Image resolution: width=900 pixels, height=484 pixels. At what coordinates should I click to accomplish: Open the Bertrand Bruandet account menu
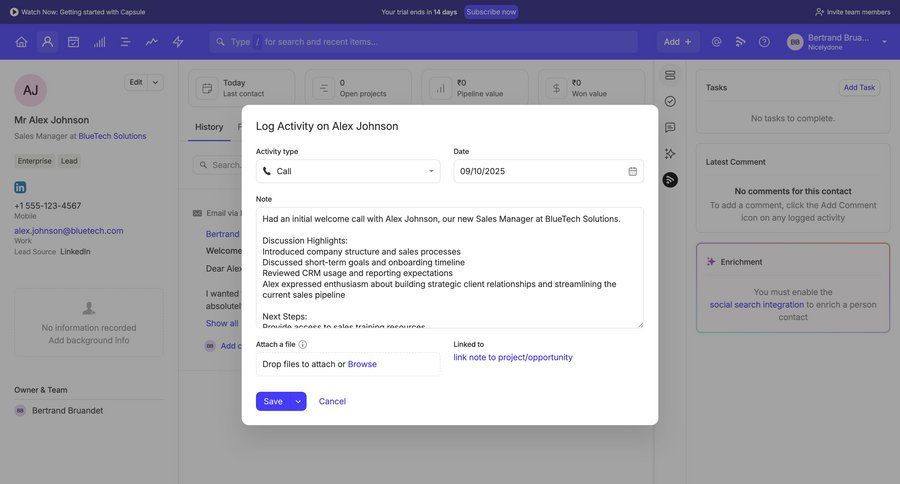point(837,42)
